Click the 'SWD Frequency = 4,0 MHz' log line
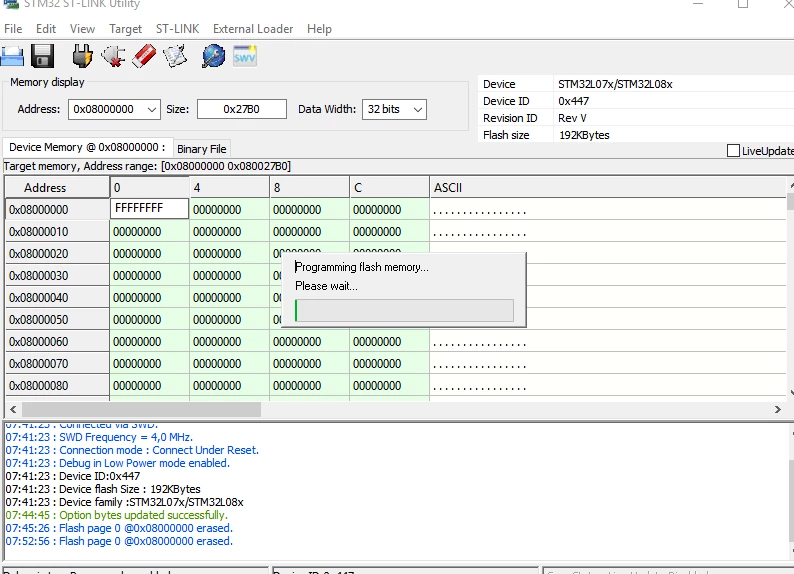This screenshot has height=574, width=794. 99,437
